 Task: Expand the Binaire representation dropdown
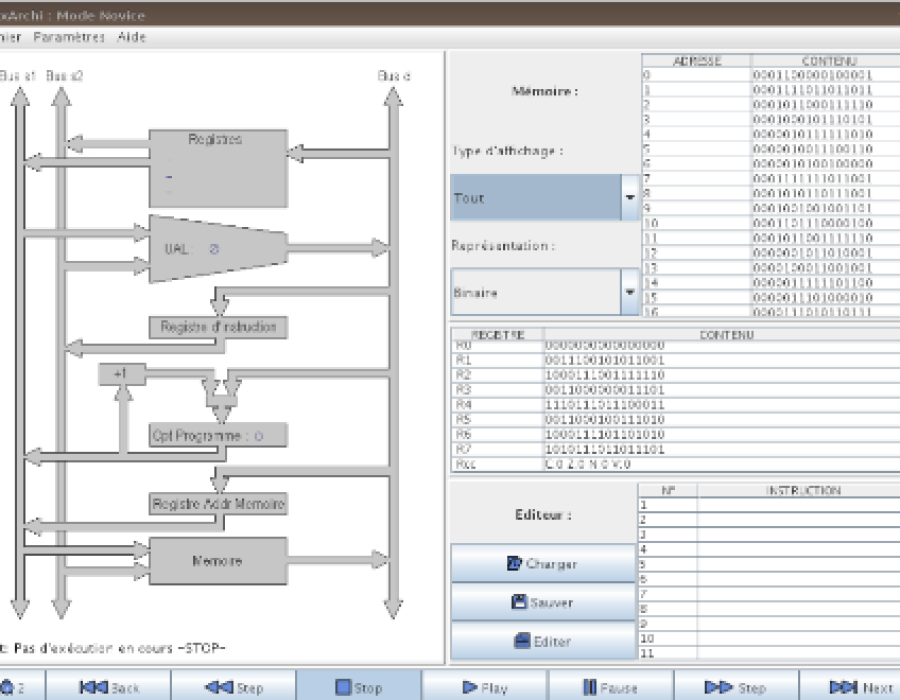(630, 292)
